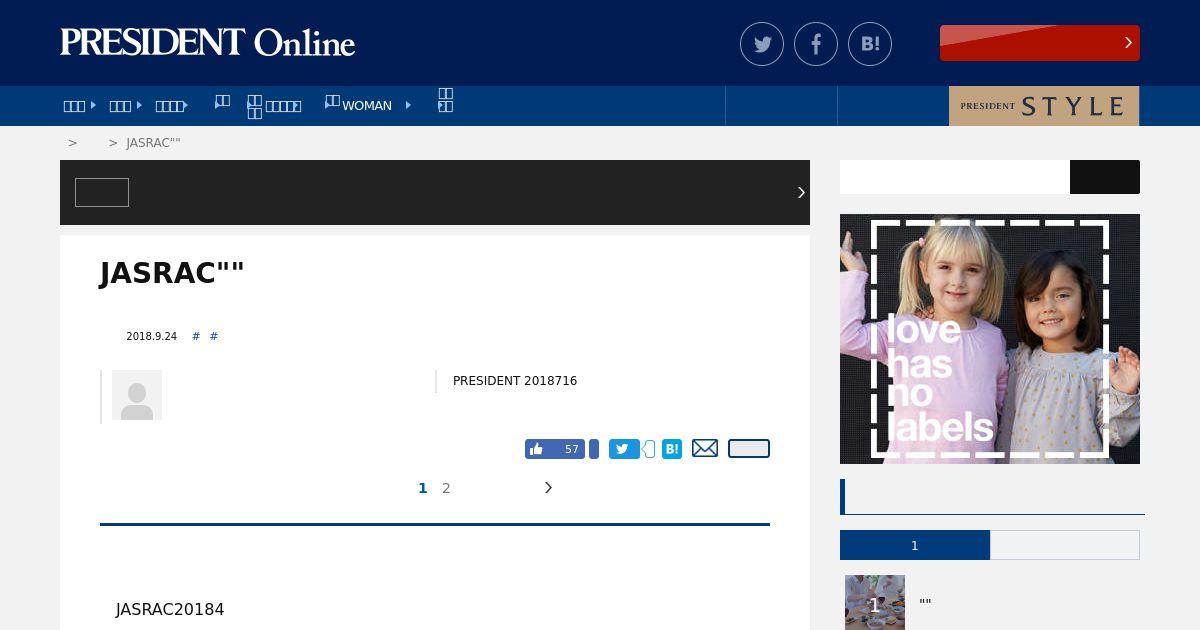Open Twitter from the header circle icon
This screenshot has width=1200, height=630.
pos(762,44)
